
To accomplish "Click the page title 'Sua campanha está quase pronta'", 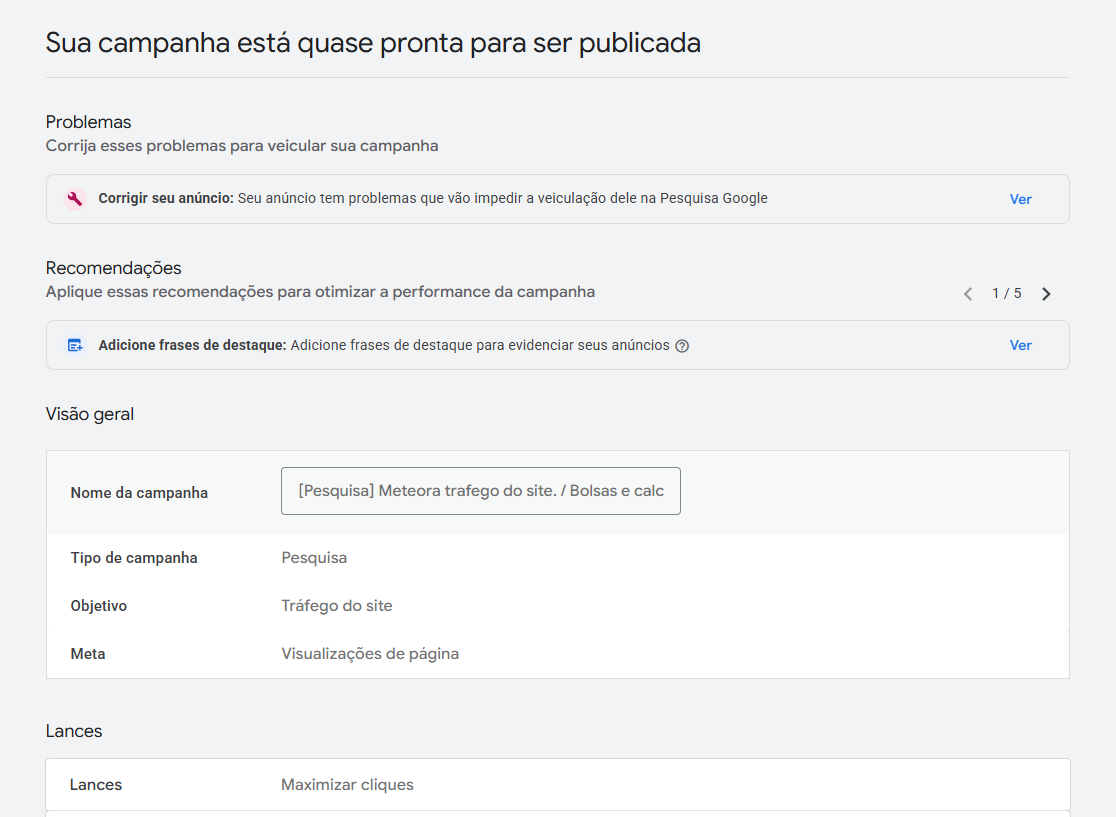I will (x=373, y=43).
